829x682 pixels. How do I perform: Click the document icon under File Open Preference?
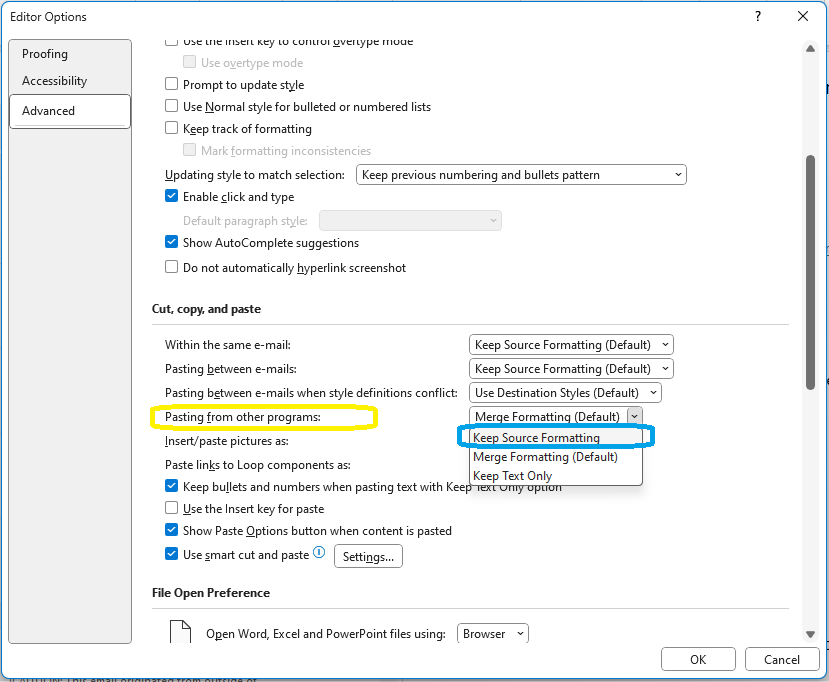tap(180, 633)
